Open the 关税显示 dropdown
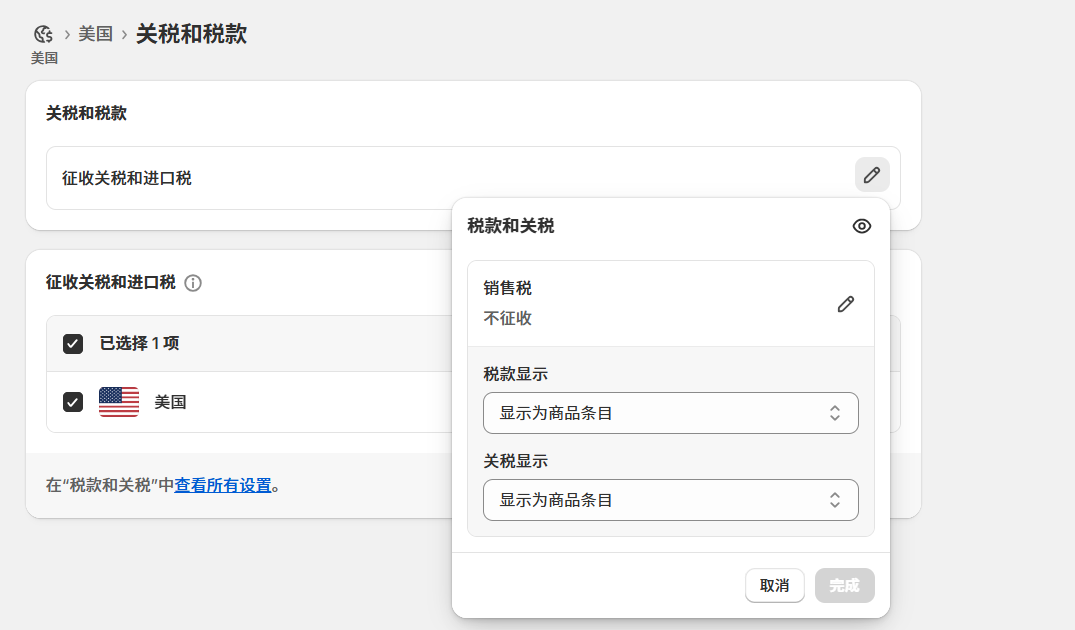 (x=670, y=500)
